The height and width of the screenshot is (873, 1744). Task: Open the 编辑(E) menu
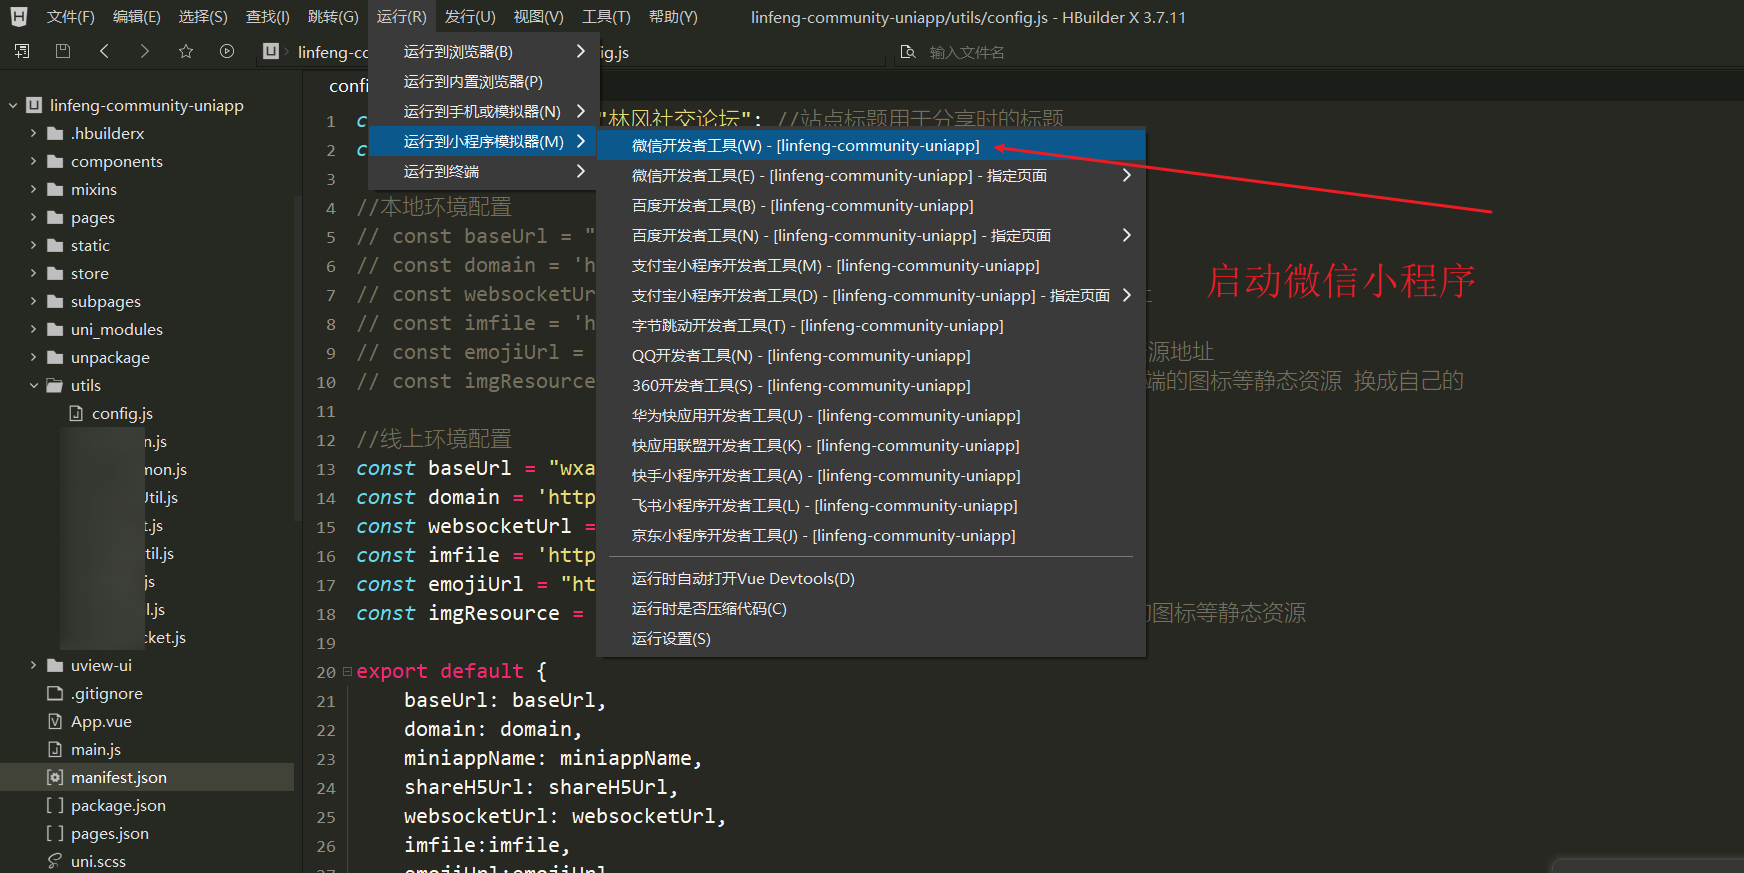[136, 17]
